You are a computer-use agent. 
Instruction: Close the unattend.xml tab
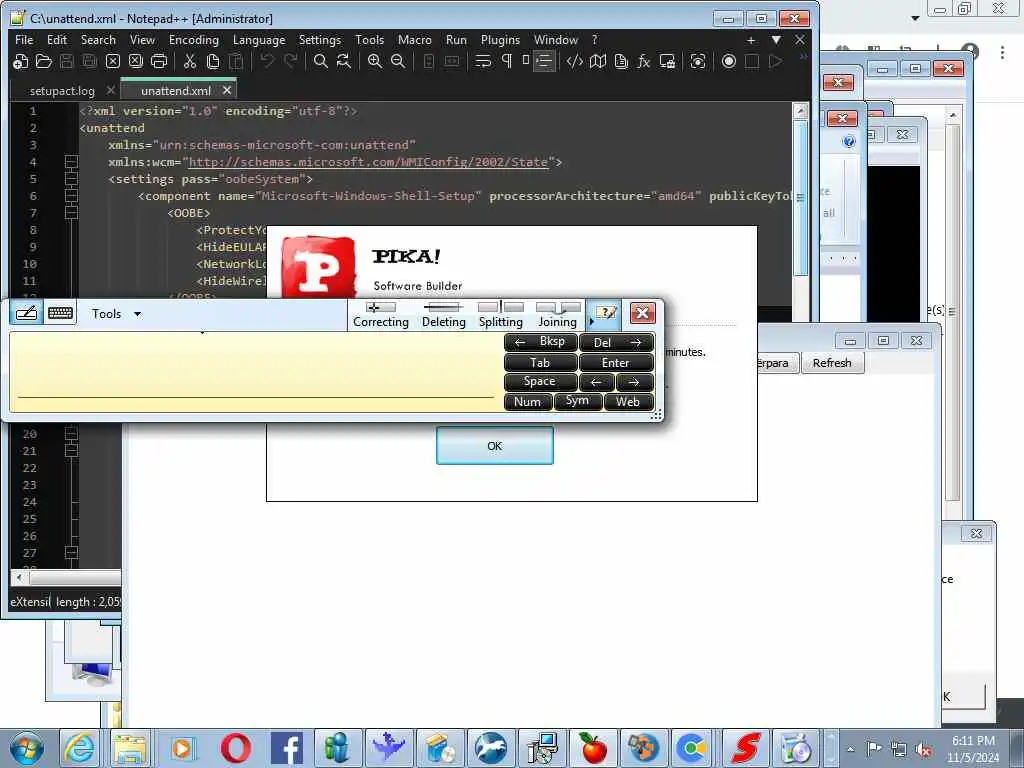227,90
